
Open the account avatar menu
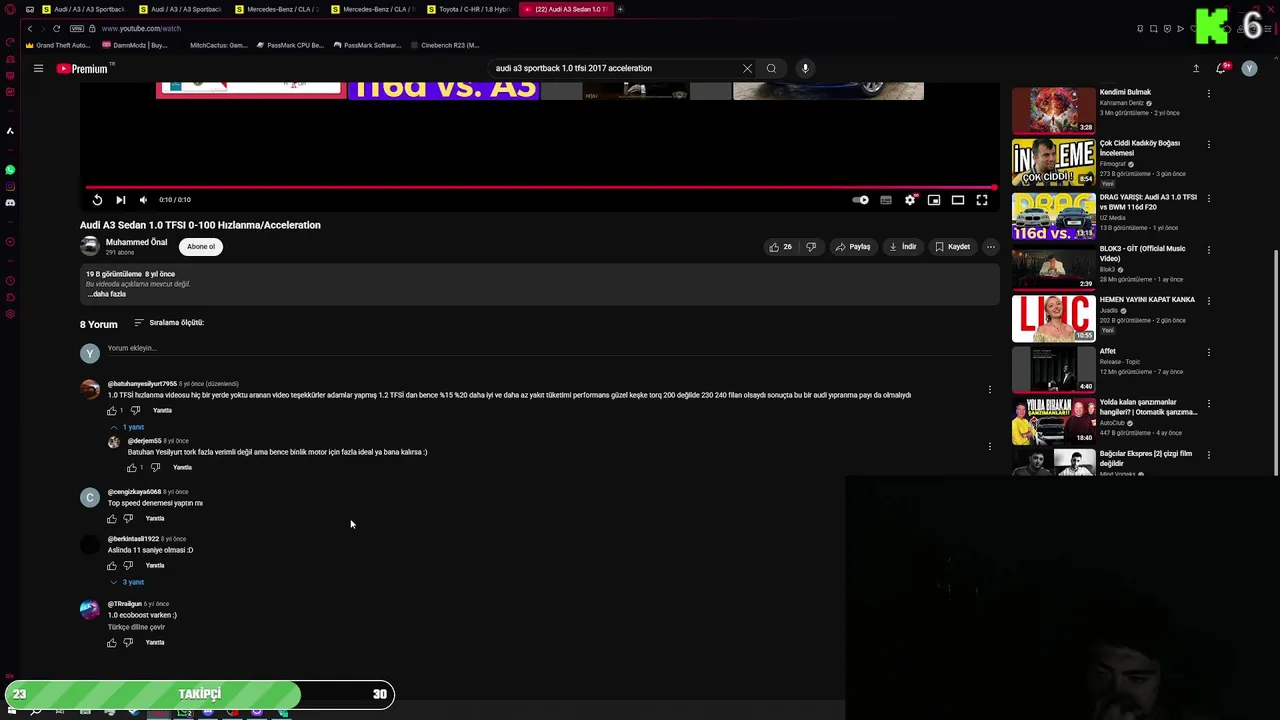[x=1249, y=68]
